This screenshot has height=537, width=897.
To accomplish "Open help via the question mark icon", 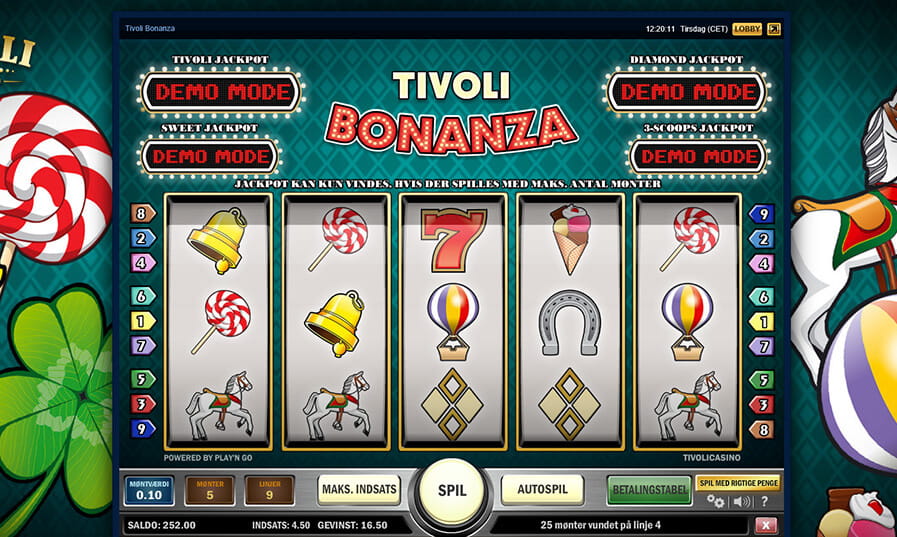I will (764, 502).
